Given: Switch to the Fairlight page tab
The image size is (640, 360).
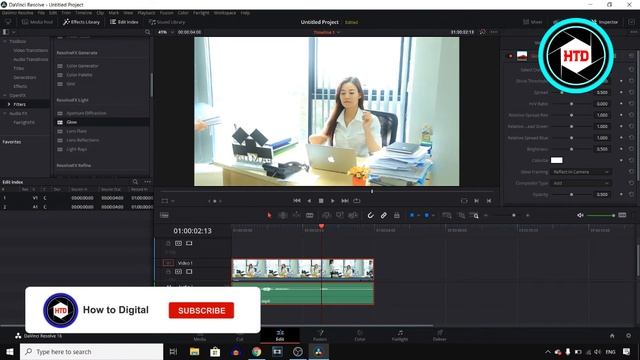Looking at the screenshot, I should click(400, 336).
